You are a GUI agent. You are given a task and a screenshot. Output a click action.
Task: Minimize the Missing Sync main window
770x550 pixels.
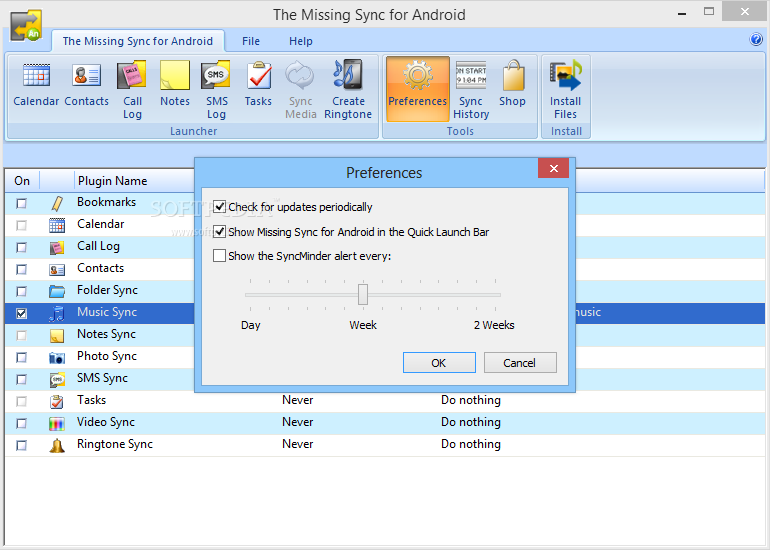[x=682, y=13]
